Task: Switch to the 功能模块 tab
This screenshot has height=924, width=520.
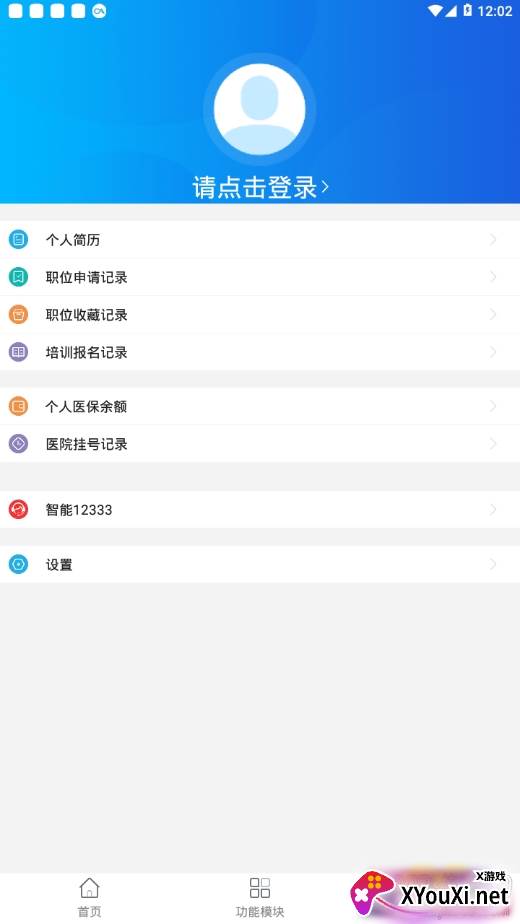Action: pyautogui.click(x=260, y=897)
